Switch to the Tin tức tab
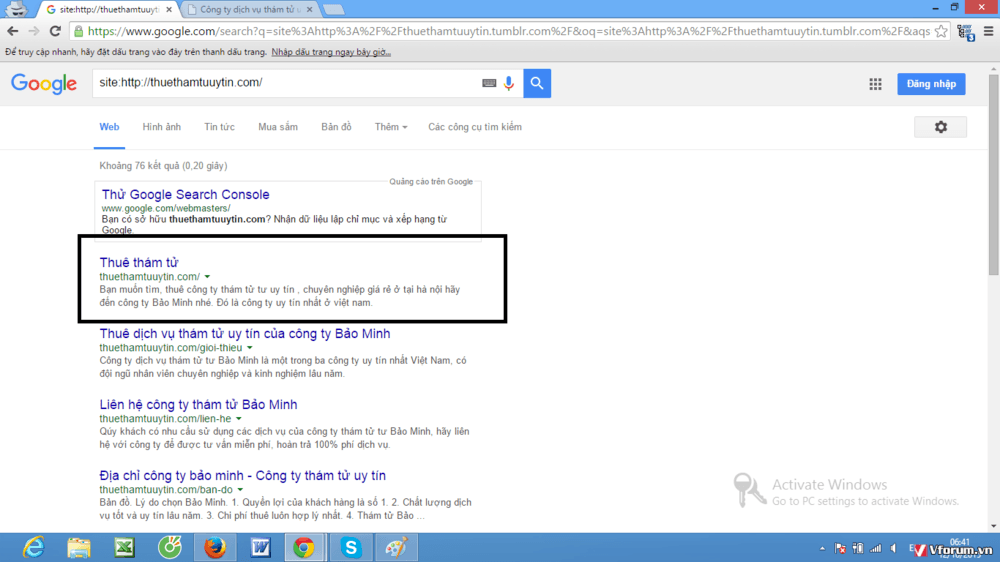This screenshot has height=562, width=1000. [219, 127]
